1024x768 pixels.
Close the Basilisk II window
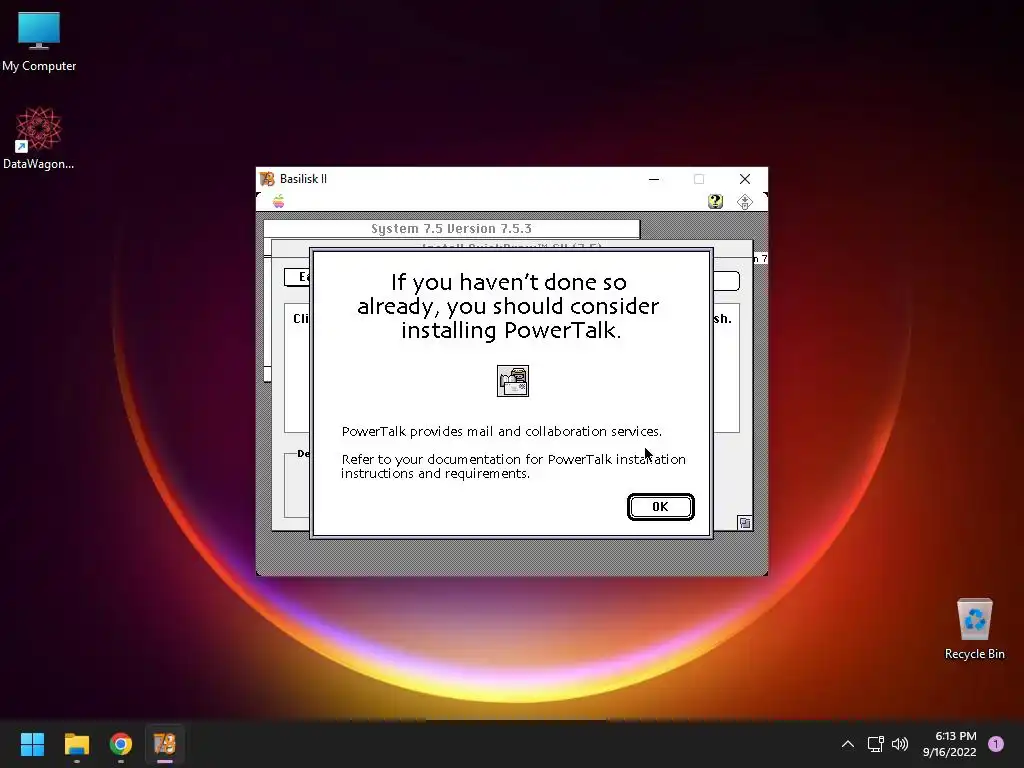[x=744, y=179]
